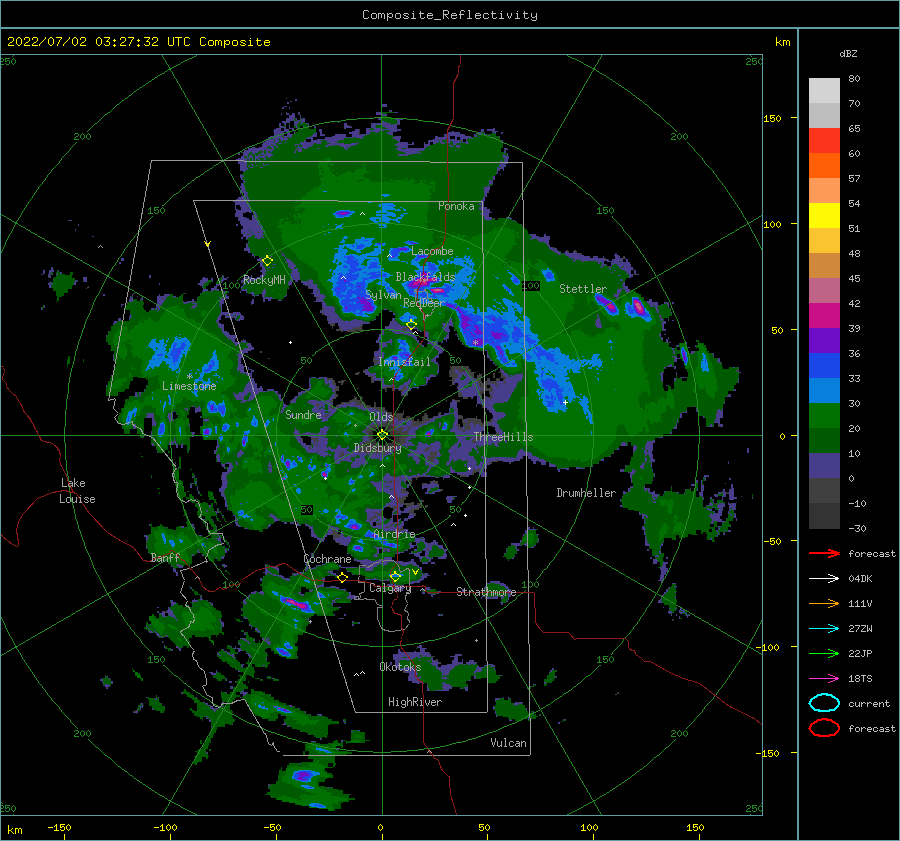Click the Ponoka town label
Screen dimensions: 900x841
[x=456, y=206]
